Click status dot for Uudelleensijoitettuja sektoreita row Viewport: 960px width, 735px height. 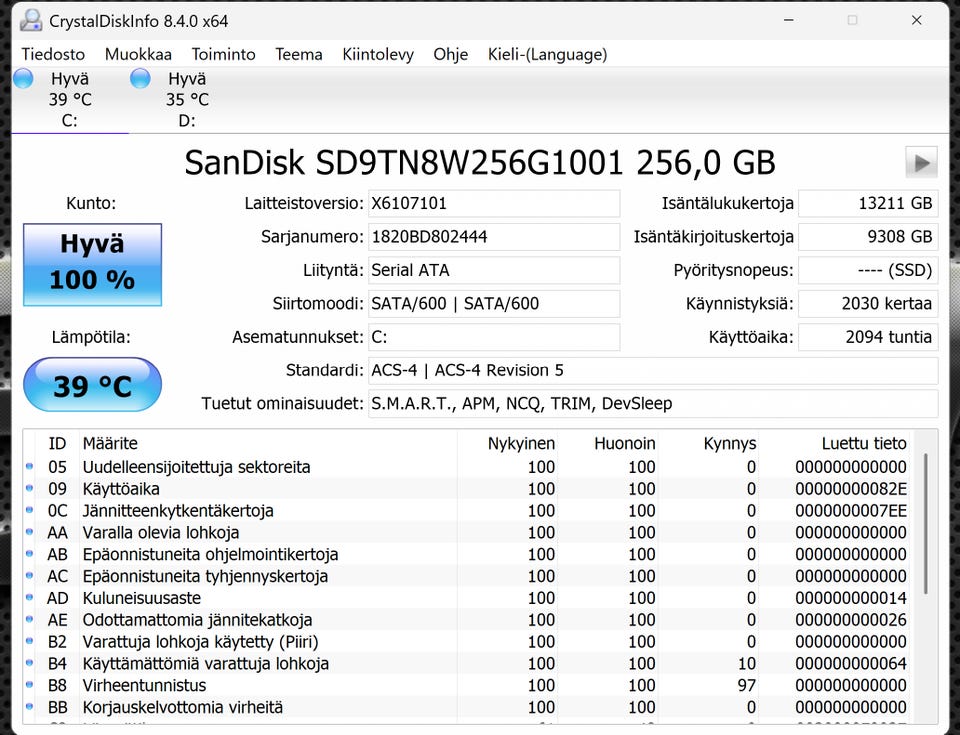[x=29, y=467]
